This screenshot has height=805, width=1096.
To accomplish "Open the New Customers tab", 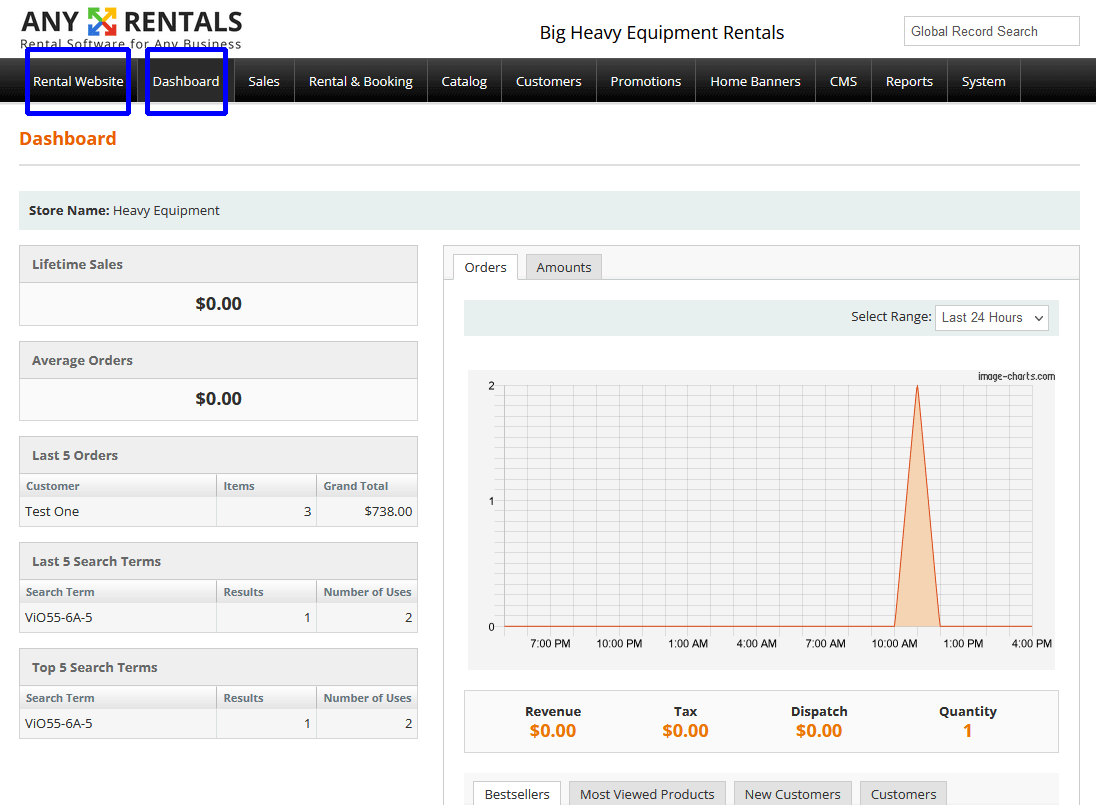I will tap(792, 794).
